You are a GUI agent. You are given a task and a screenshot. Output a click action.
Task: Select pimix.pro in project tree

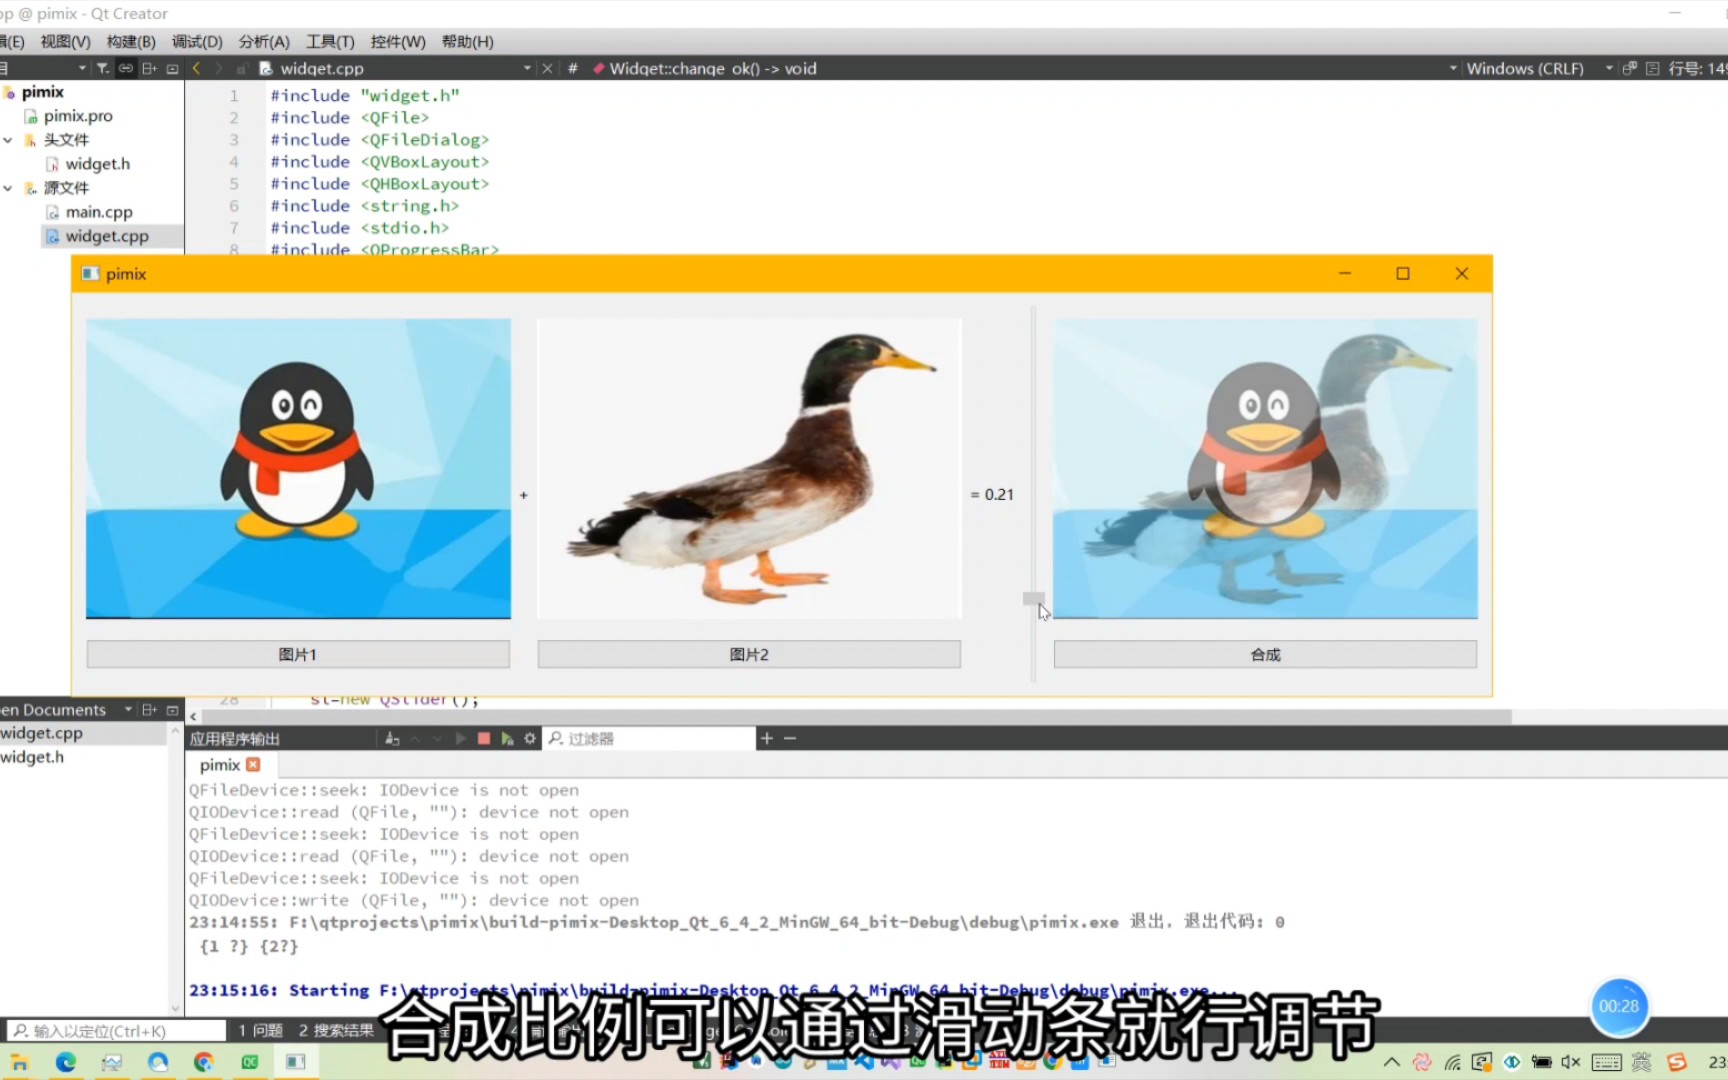click(78, 116)
